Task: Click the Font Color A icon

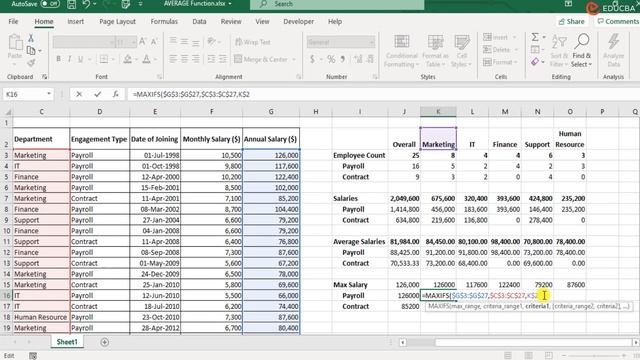Action: coord(147,59)
